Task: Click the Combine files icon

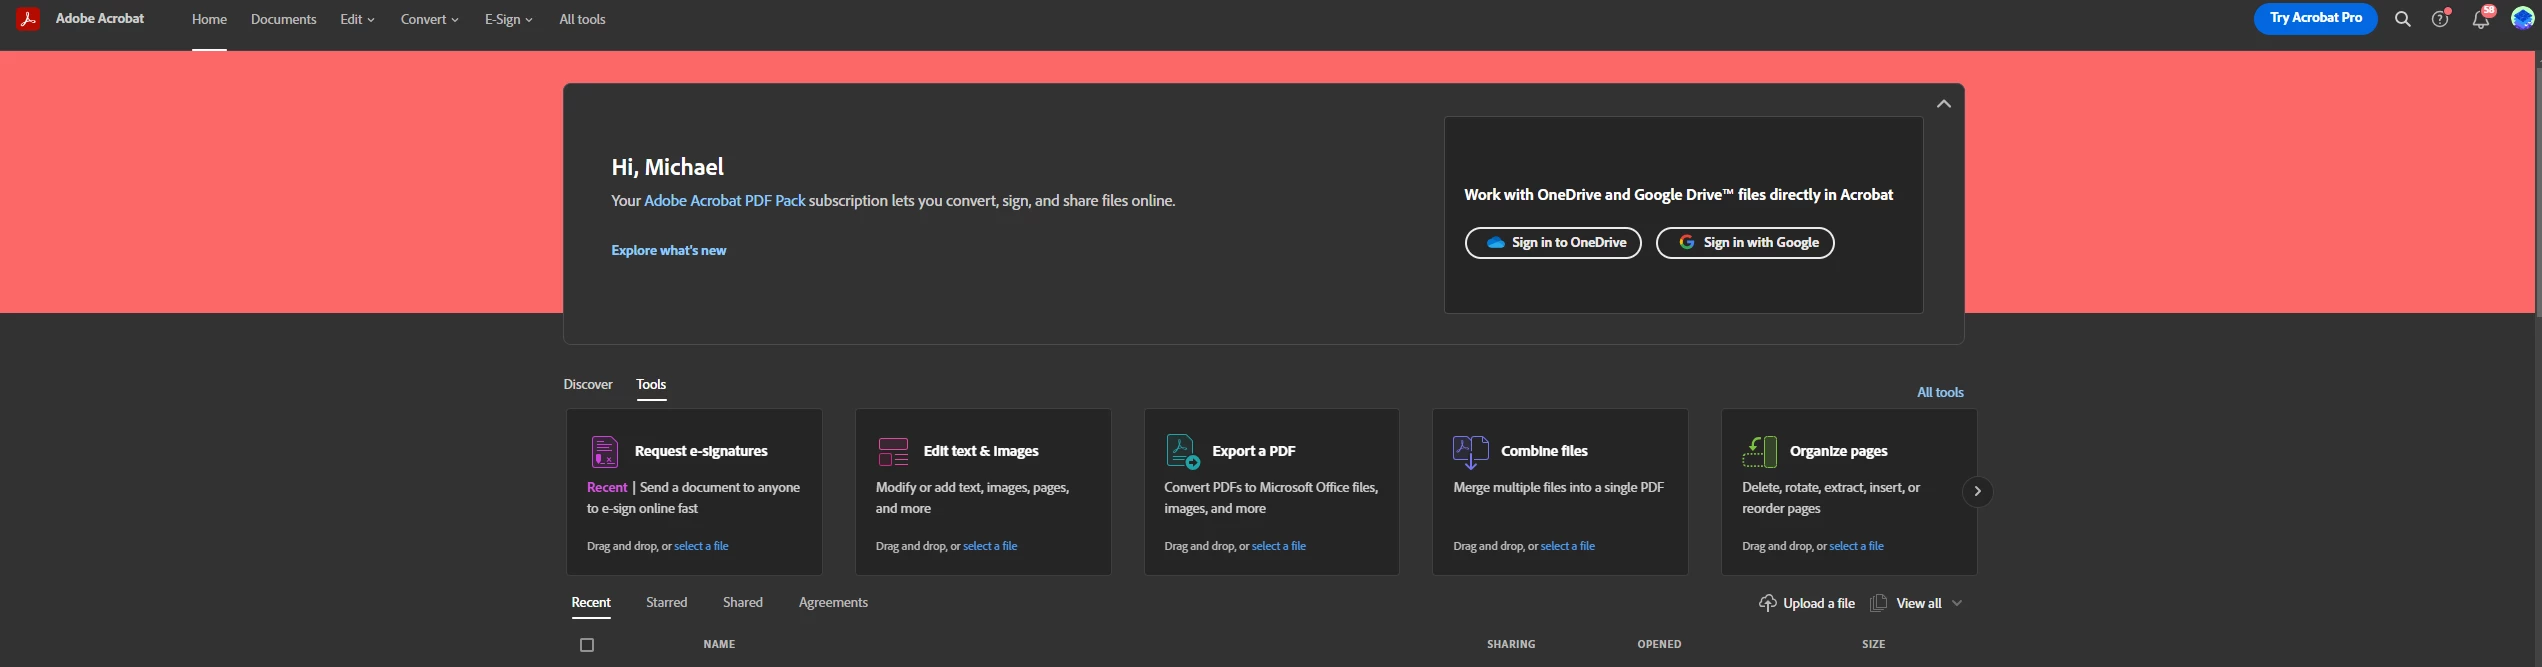Action: 1470,452
